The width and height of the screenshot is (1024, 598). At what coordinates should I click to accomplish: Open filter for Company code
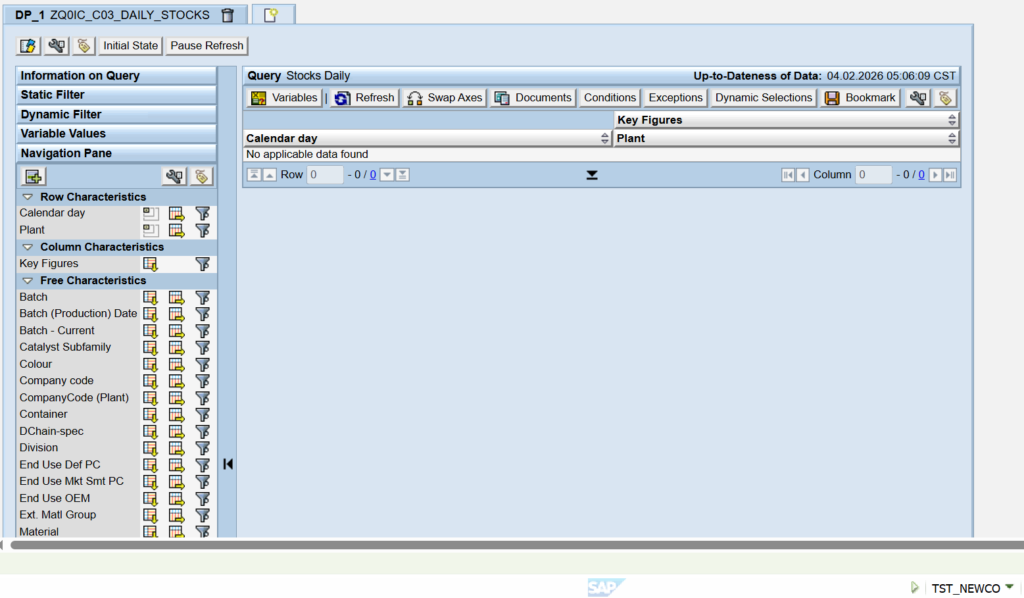pyautogui.click(x=202, y=381)
